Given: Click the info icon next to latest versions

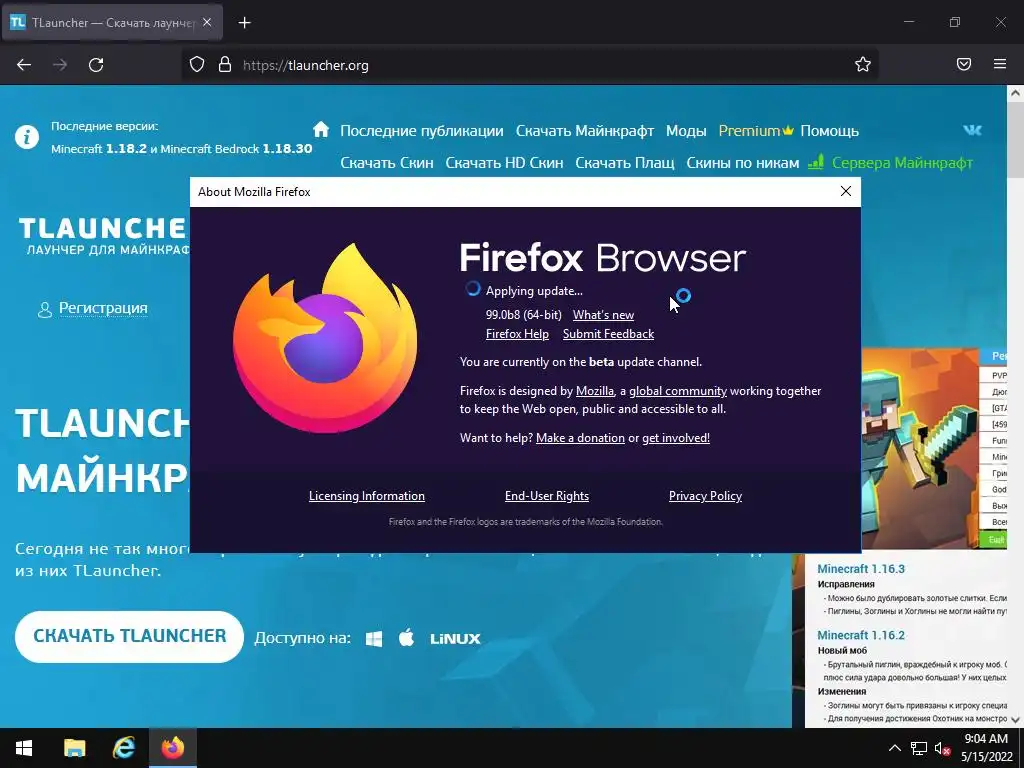Looking at the screenshot, I should click(27, 137).
